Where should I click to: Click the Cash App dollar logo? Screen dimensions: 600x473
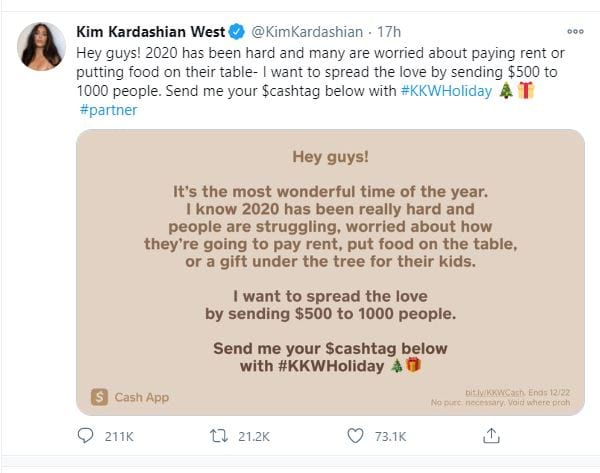click(x=99, y=396)
